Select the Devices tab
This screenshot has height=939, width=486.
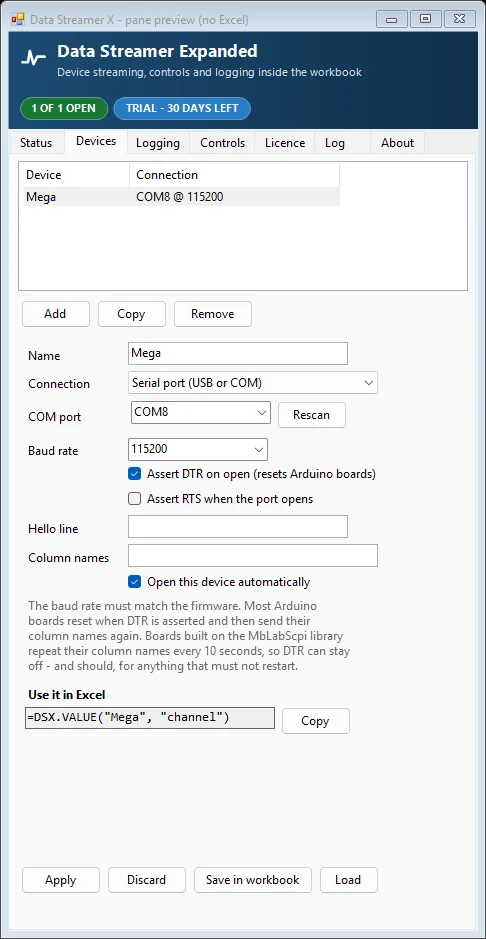tap(96, 141)
